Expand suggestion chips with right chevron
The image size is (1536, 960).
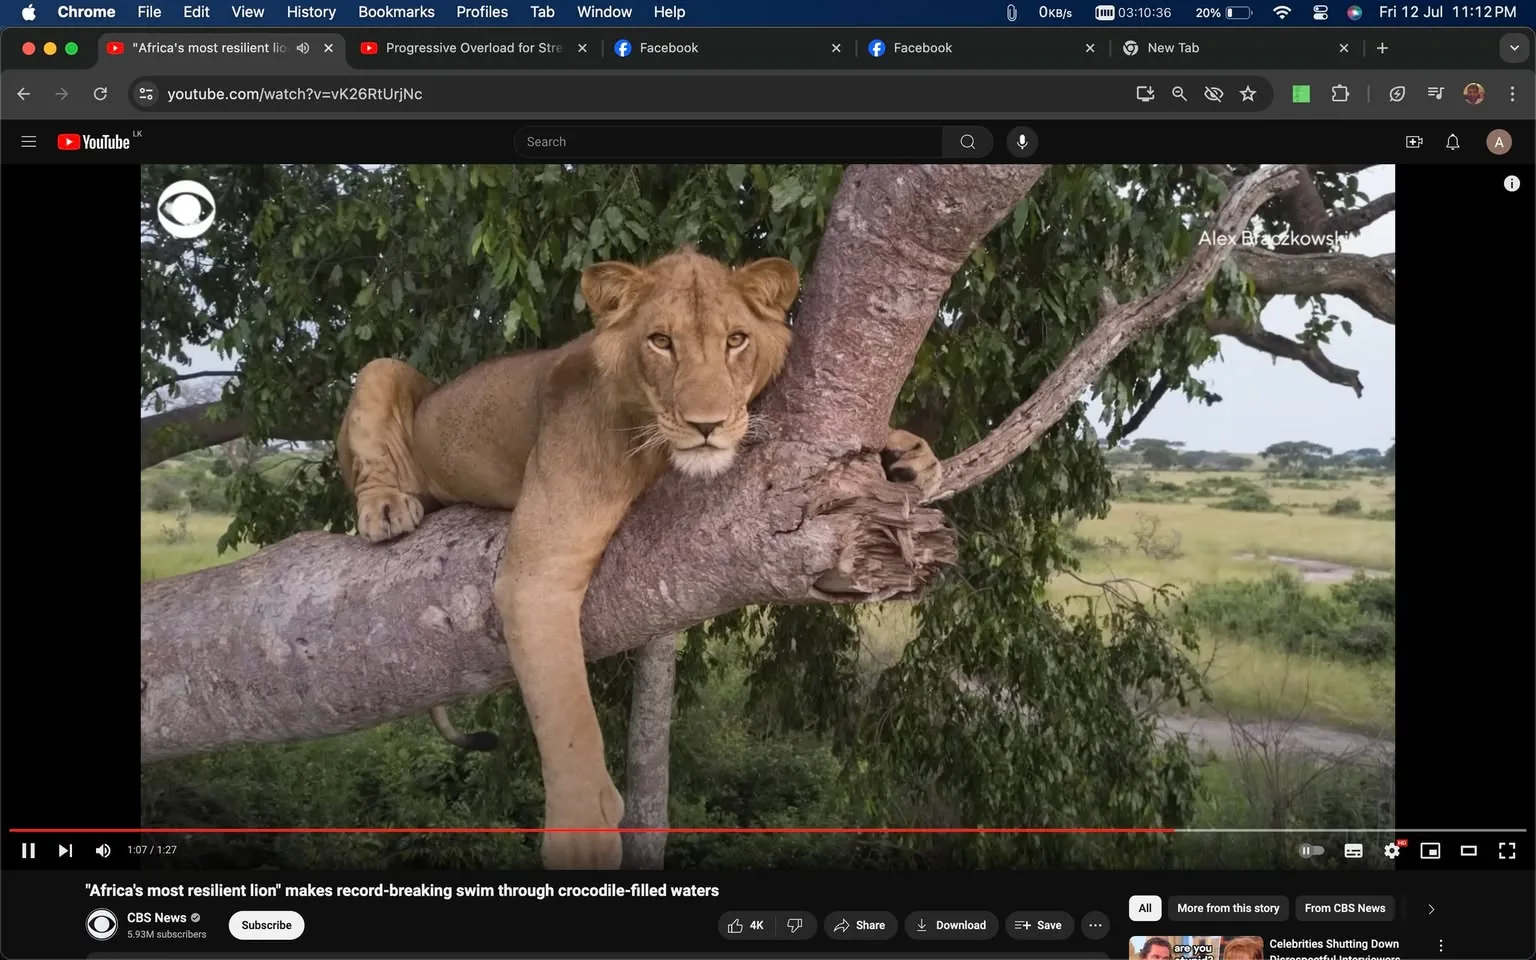point(1429,908)
